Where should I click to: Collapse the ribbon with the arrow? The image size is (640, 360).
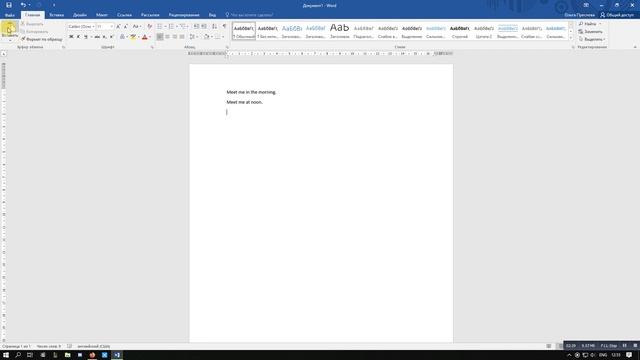click(x=635, y=47)
